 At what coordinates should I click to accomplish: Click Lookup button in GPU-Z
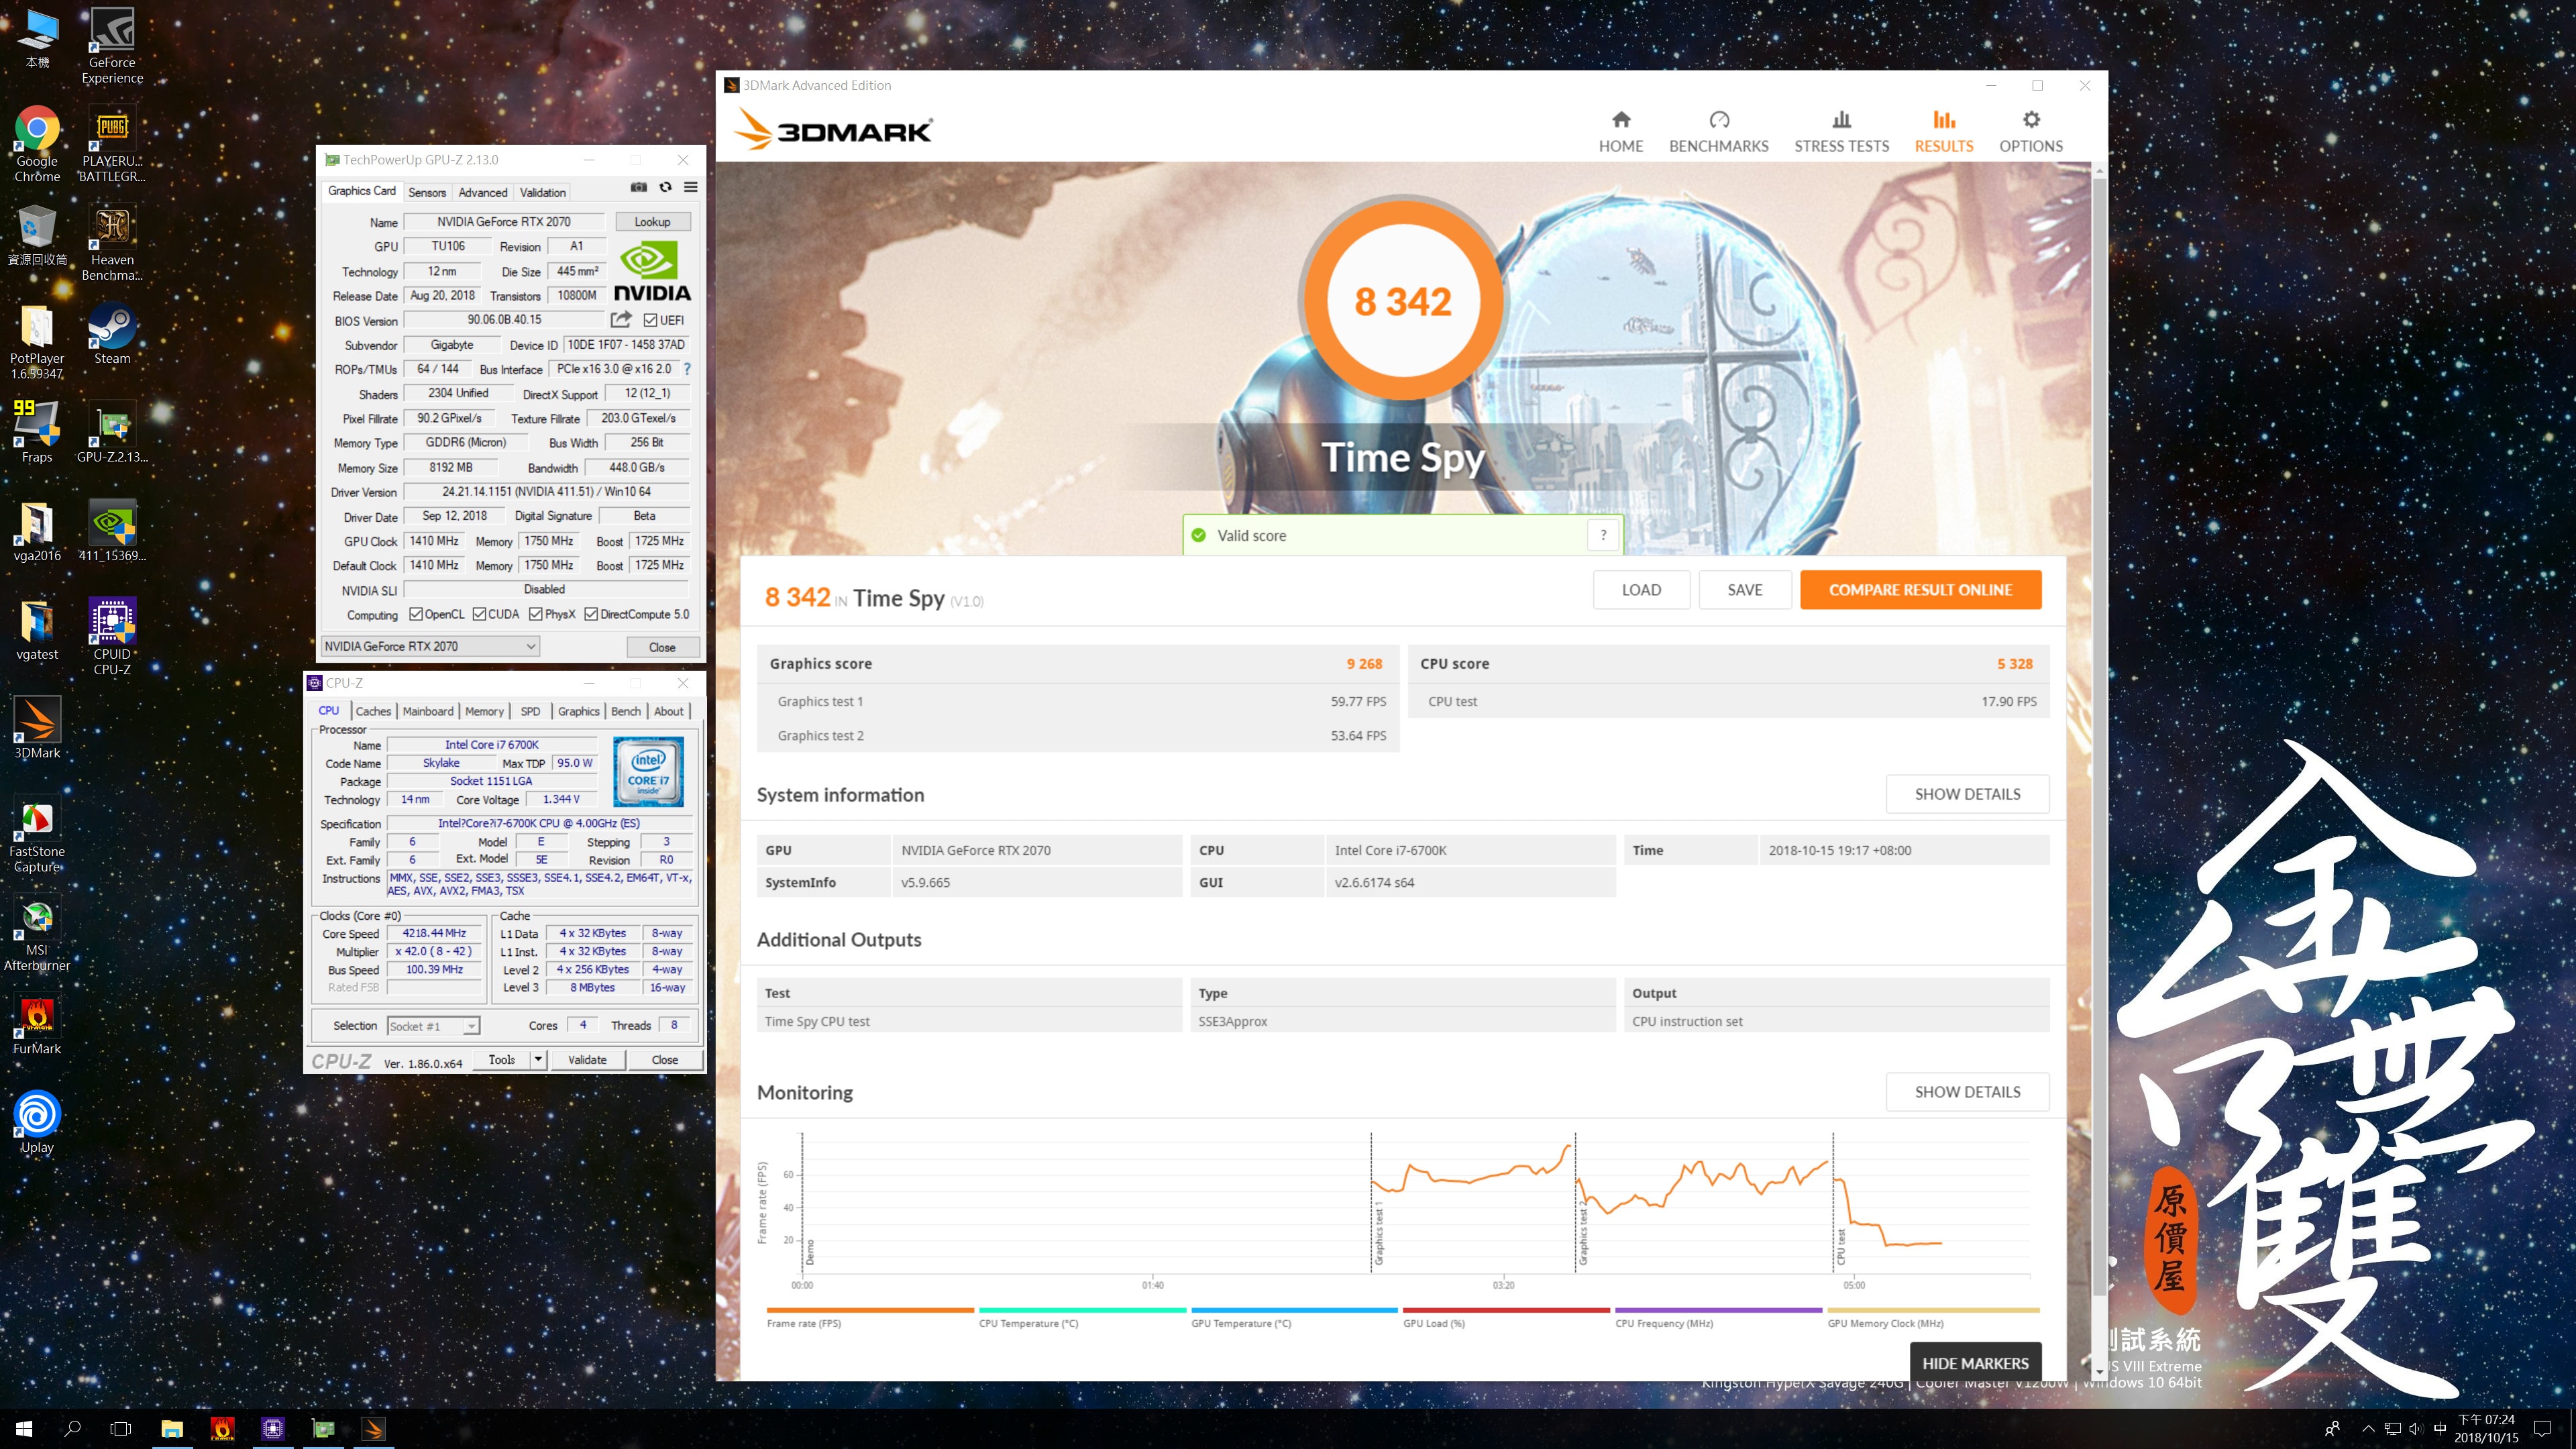(x=652, y=222)
